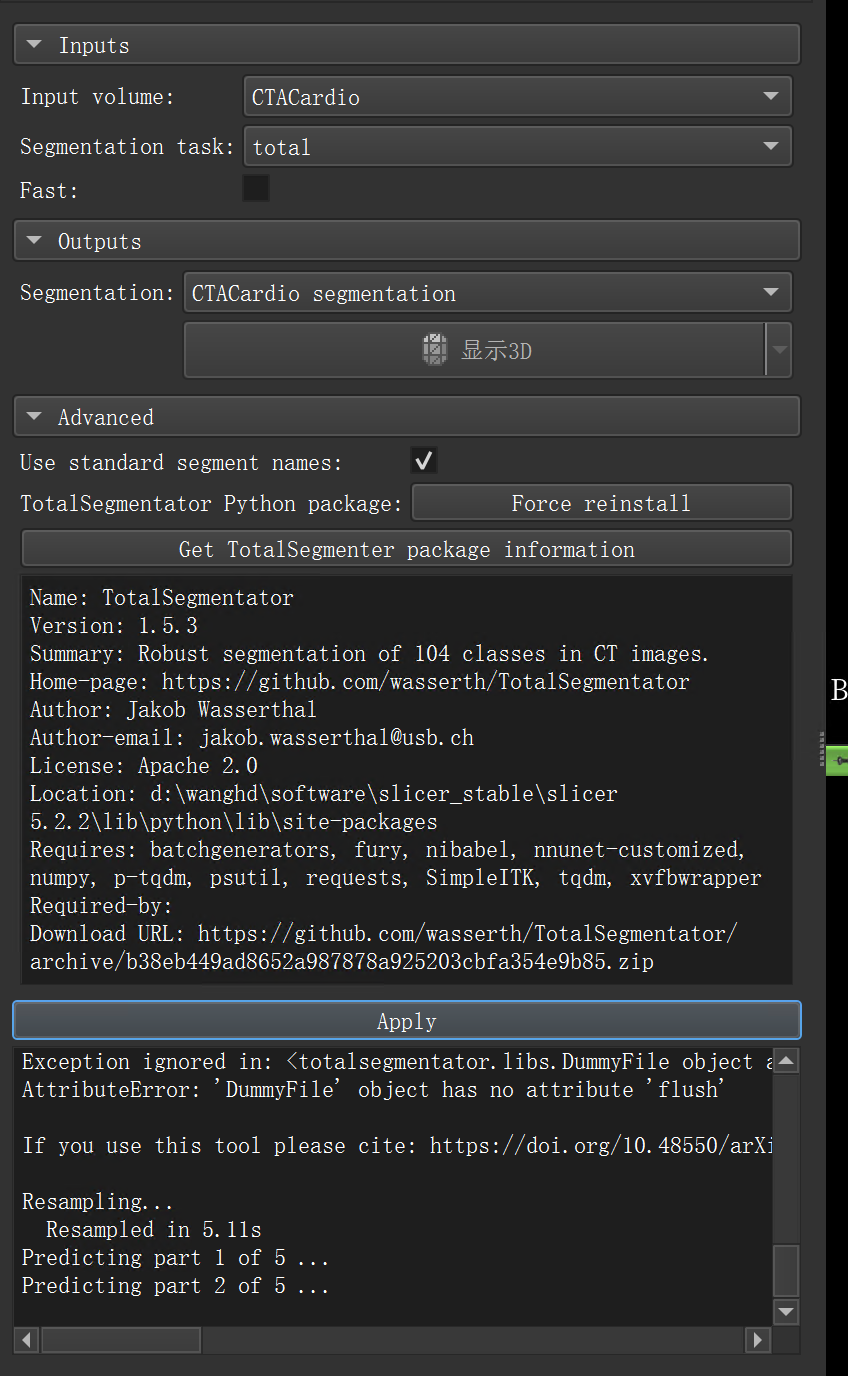
Task: Click the up arrow of the log scrollbar
Action: (785, 1060)
